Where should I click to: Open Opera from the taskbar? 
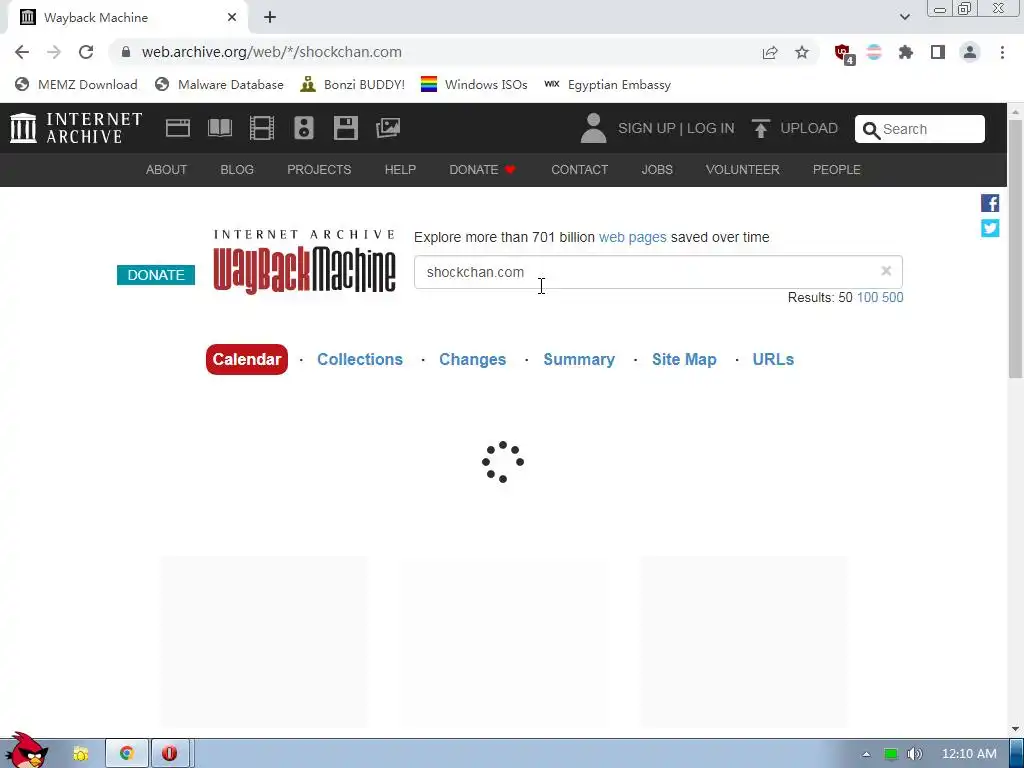point(170,754)
